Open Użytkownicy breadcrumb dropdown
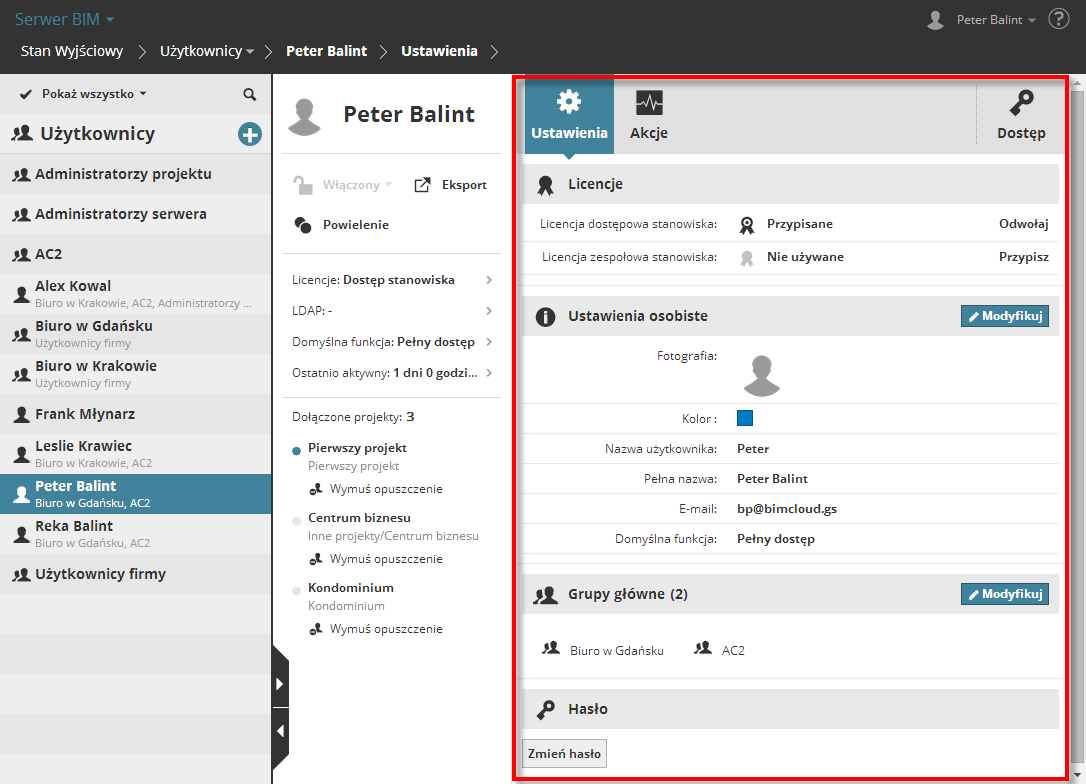 [206, 51]
